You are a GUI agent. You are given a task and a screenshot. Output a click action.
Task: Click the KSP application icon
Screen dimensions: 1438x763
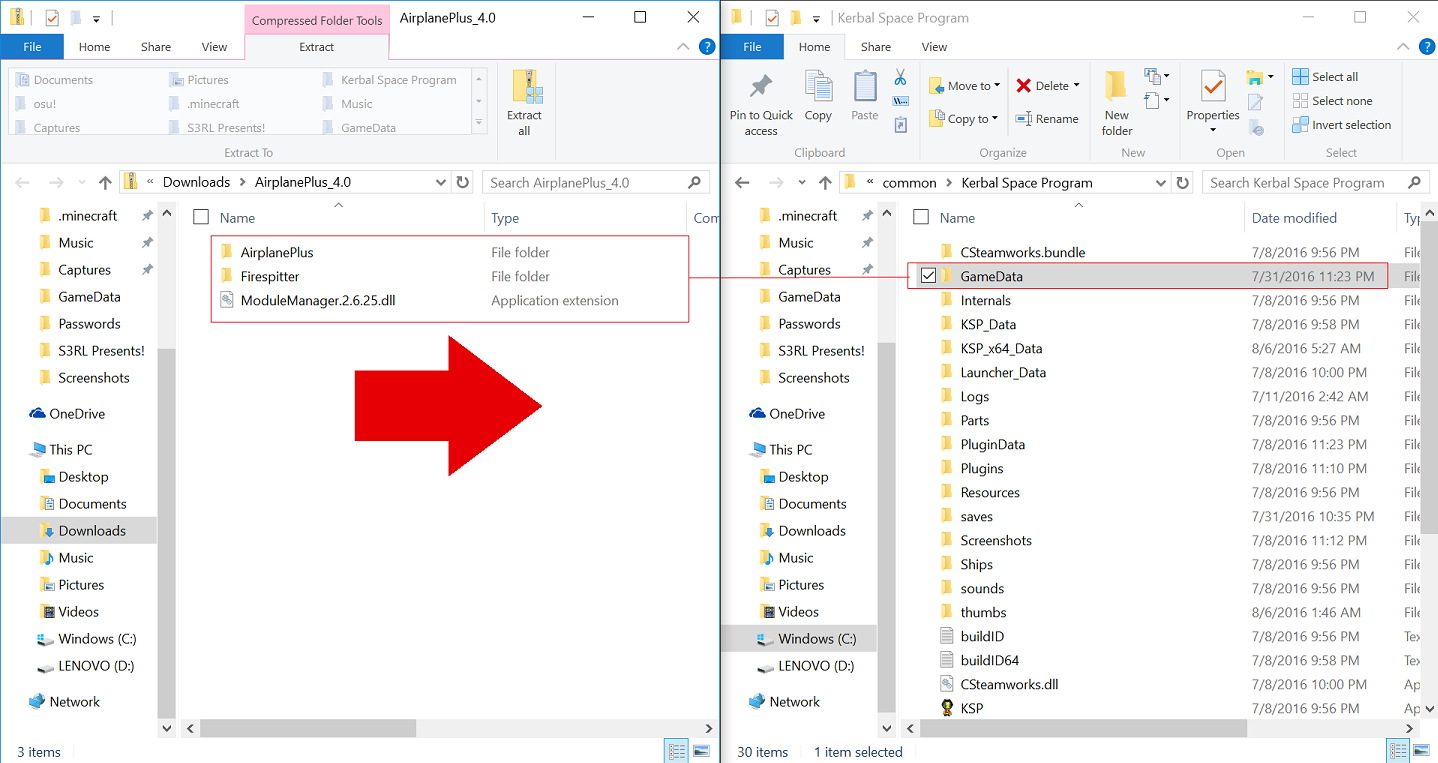(948, 708)
